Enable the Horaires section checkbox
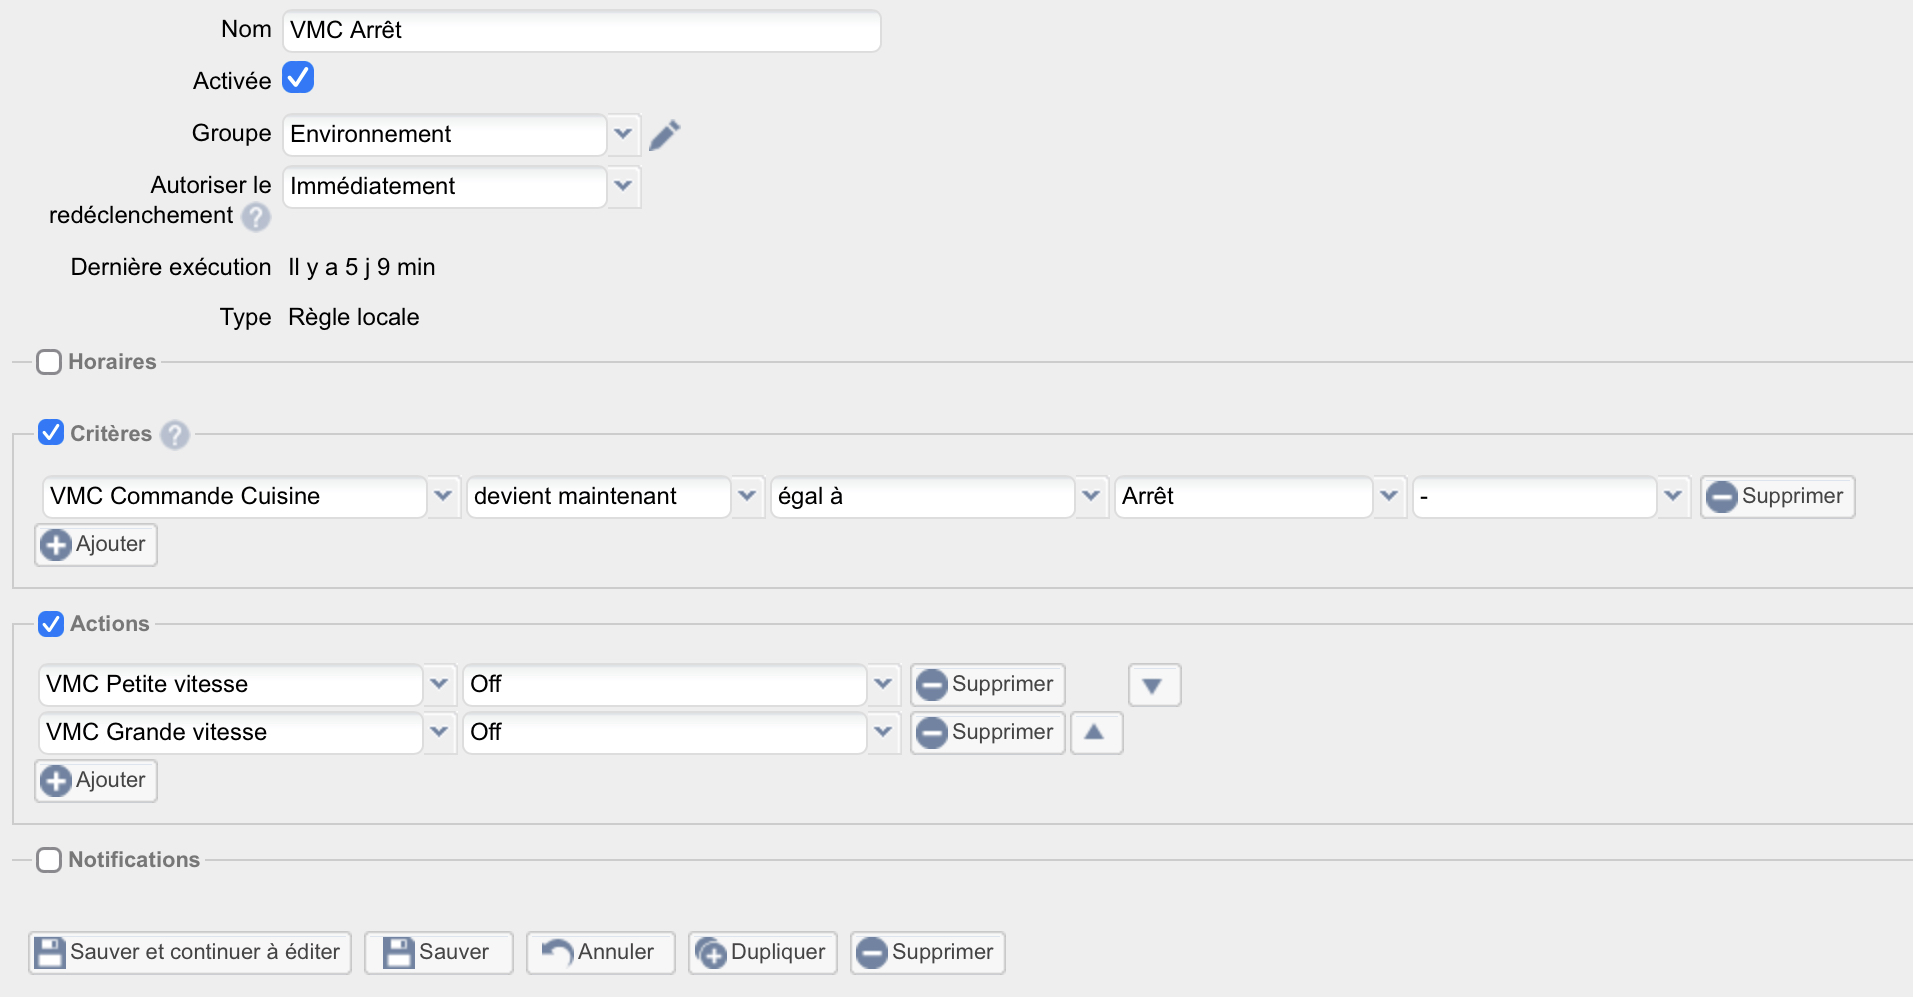 pos(49,362)
